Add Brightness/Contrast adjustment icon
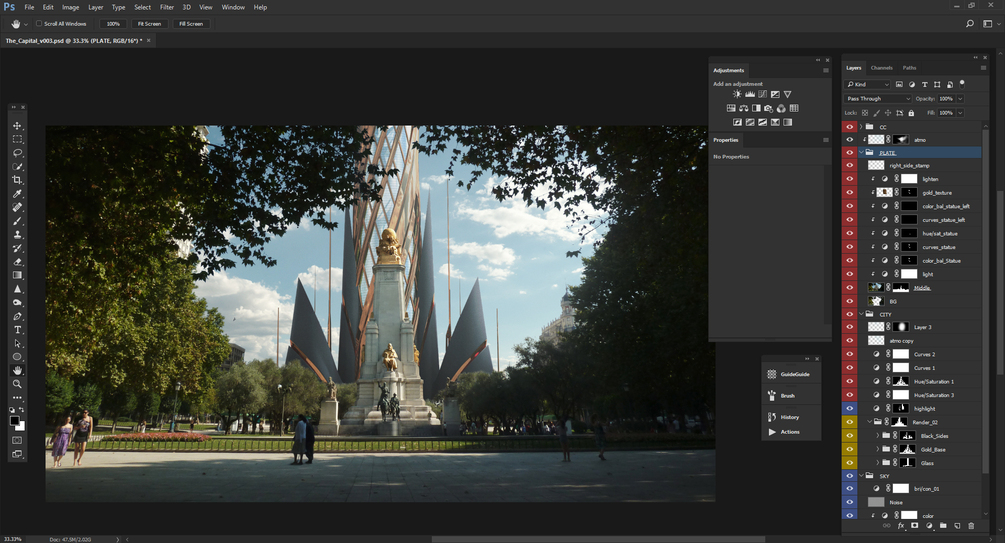Viewport: 1005px width, 543px height. [737, 94]
